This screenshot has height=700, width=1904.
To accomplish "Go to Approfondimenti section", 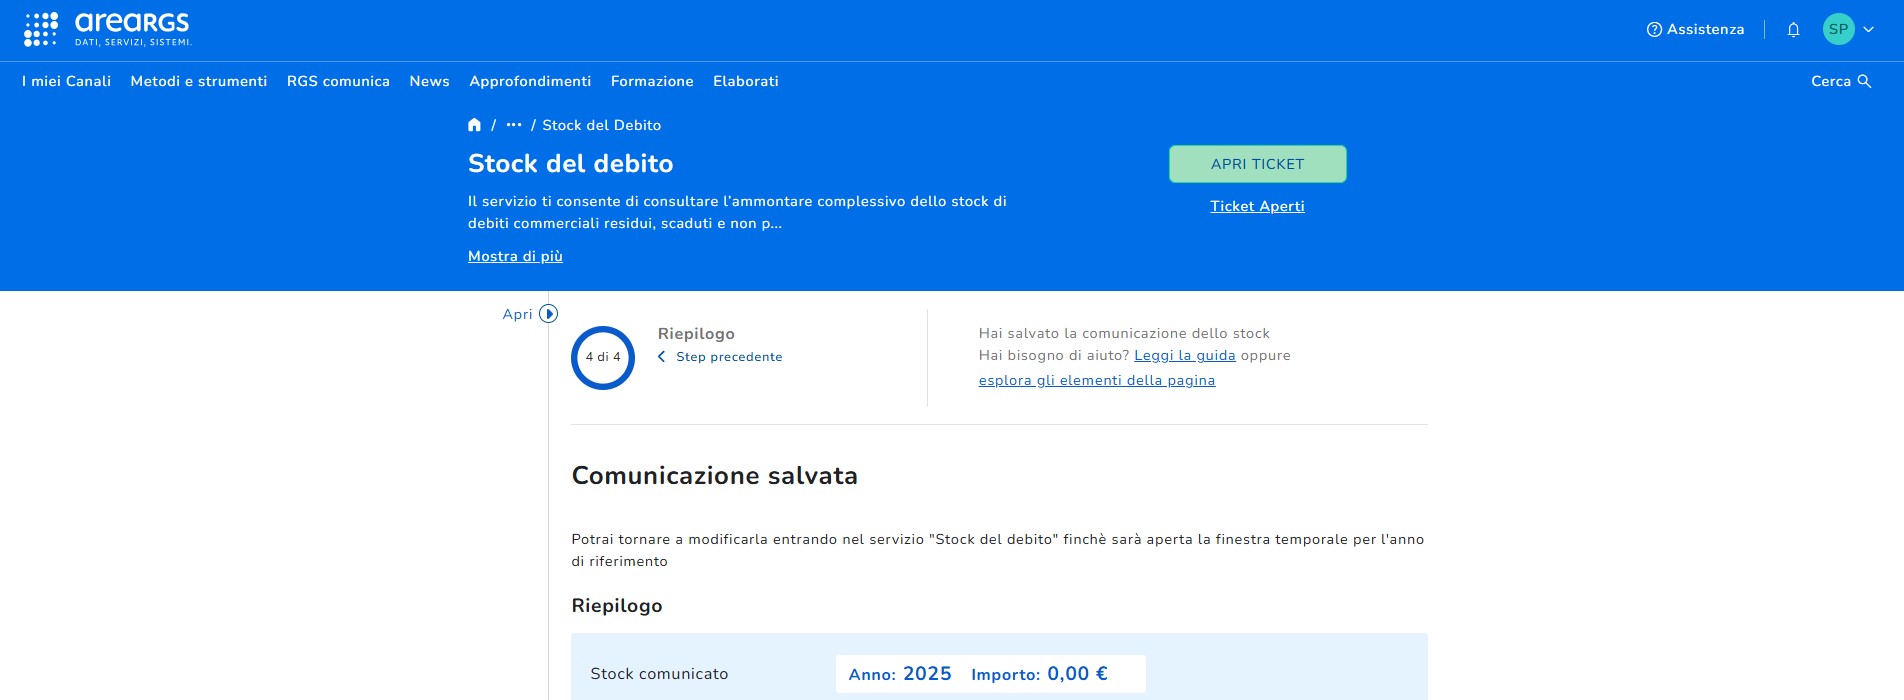I will coord(530,81).
